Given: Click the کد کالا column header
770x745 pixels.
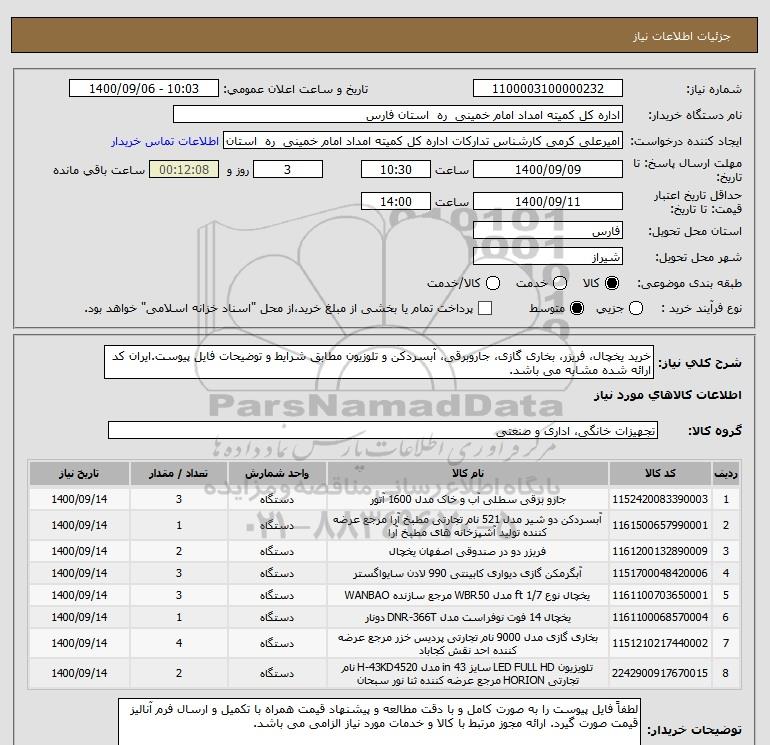Looking at the screenshot, I should [660, 473].
